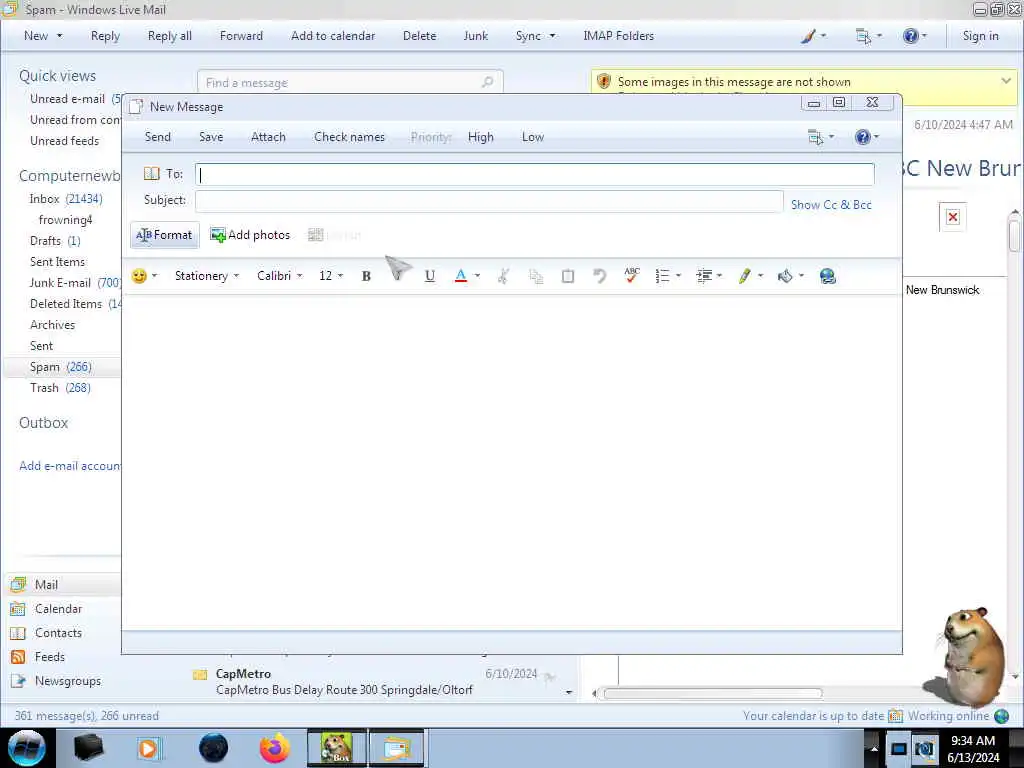Open the New dropdown arrow in main toolbar

pos(59,36)
